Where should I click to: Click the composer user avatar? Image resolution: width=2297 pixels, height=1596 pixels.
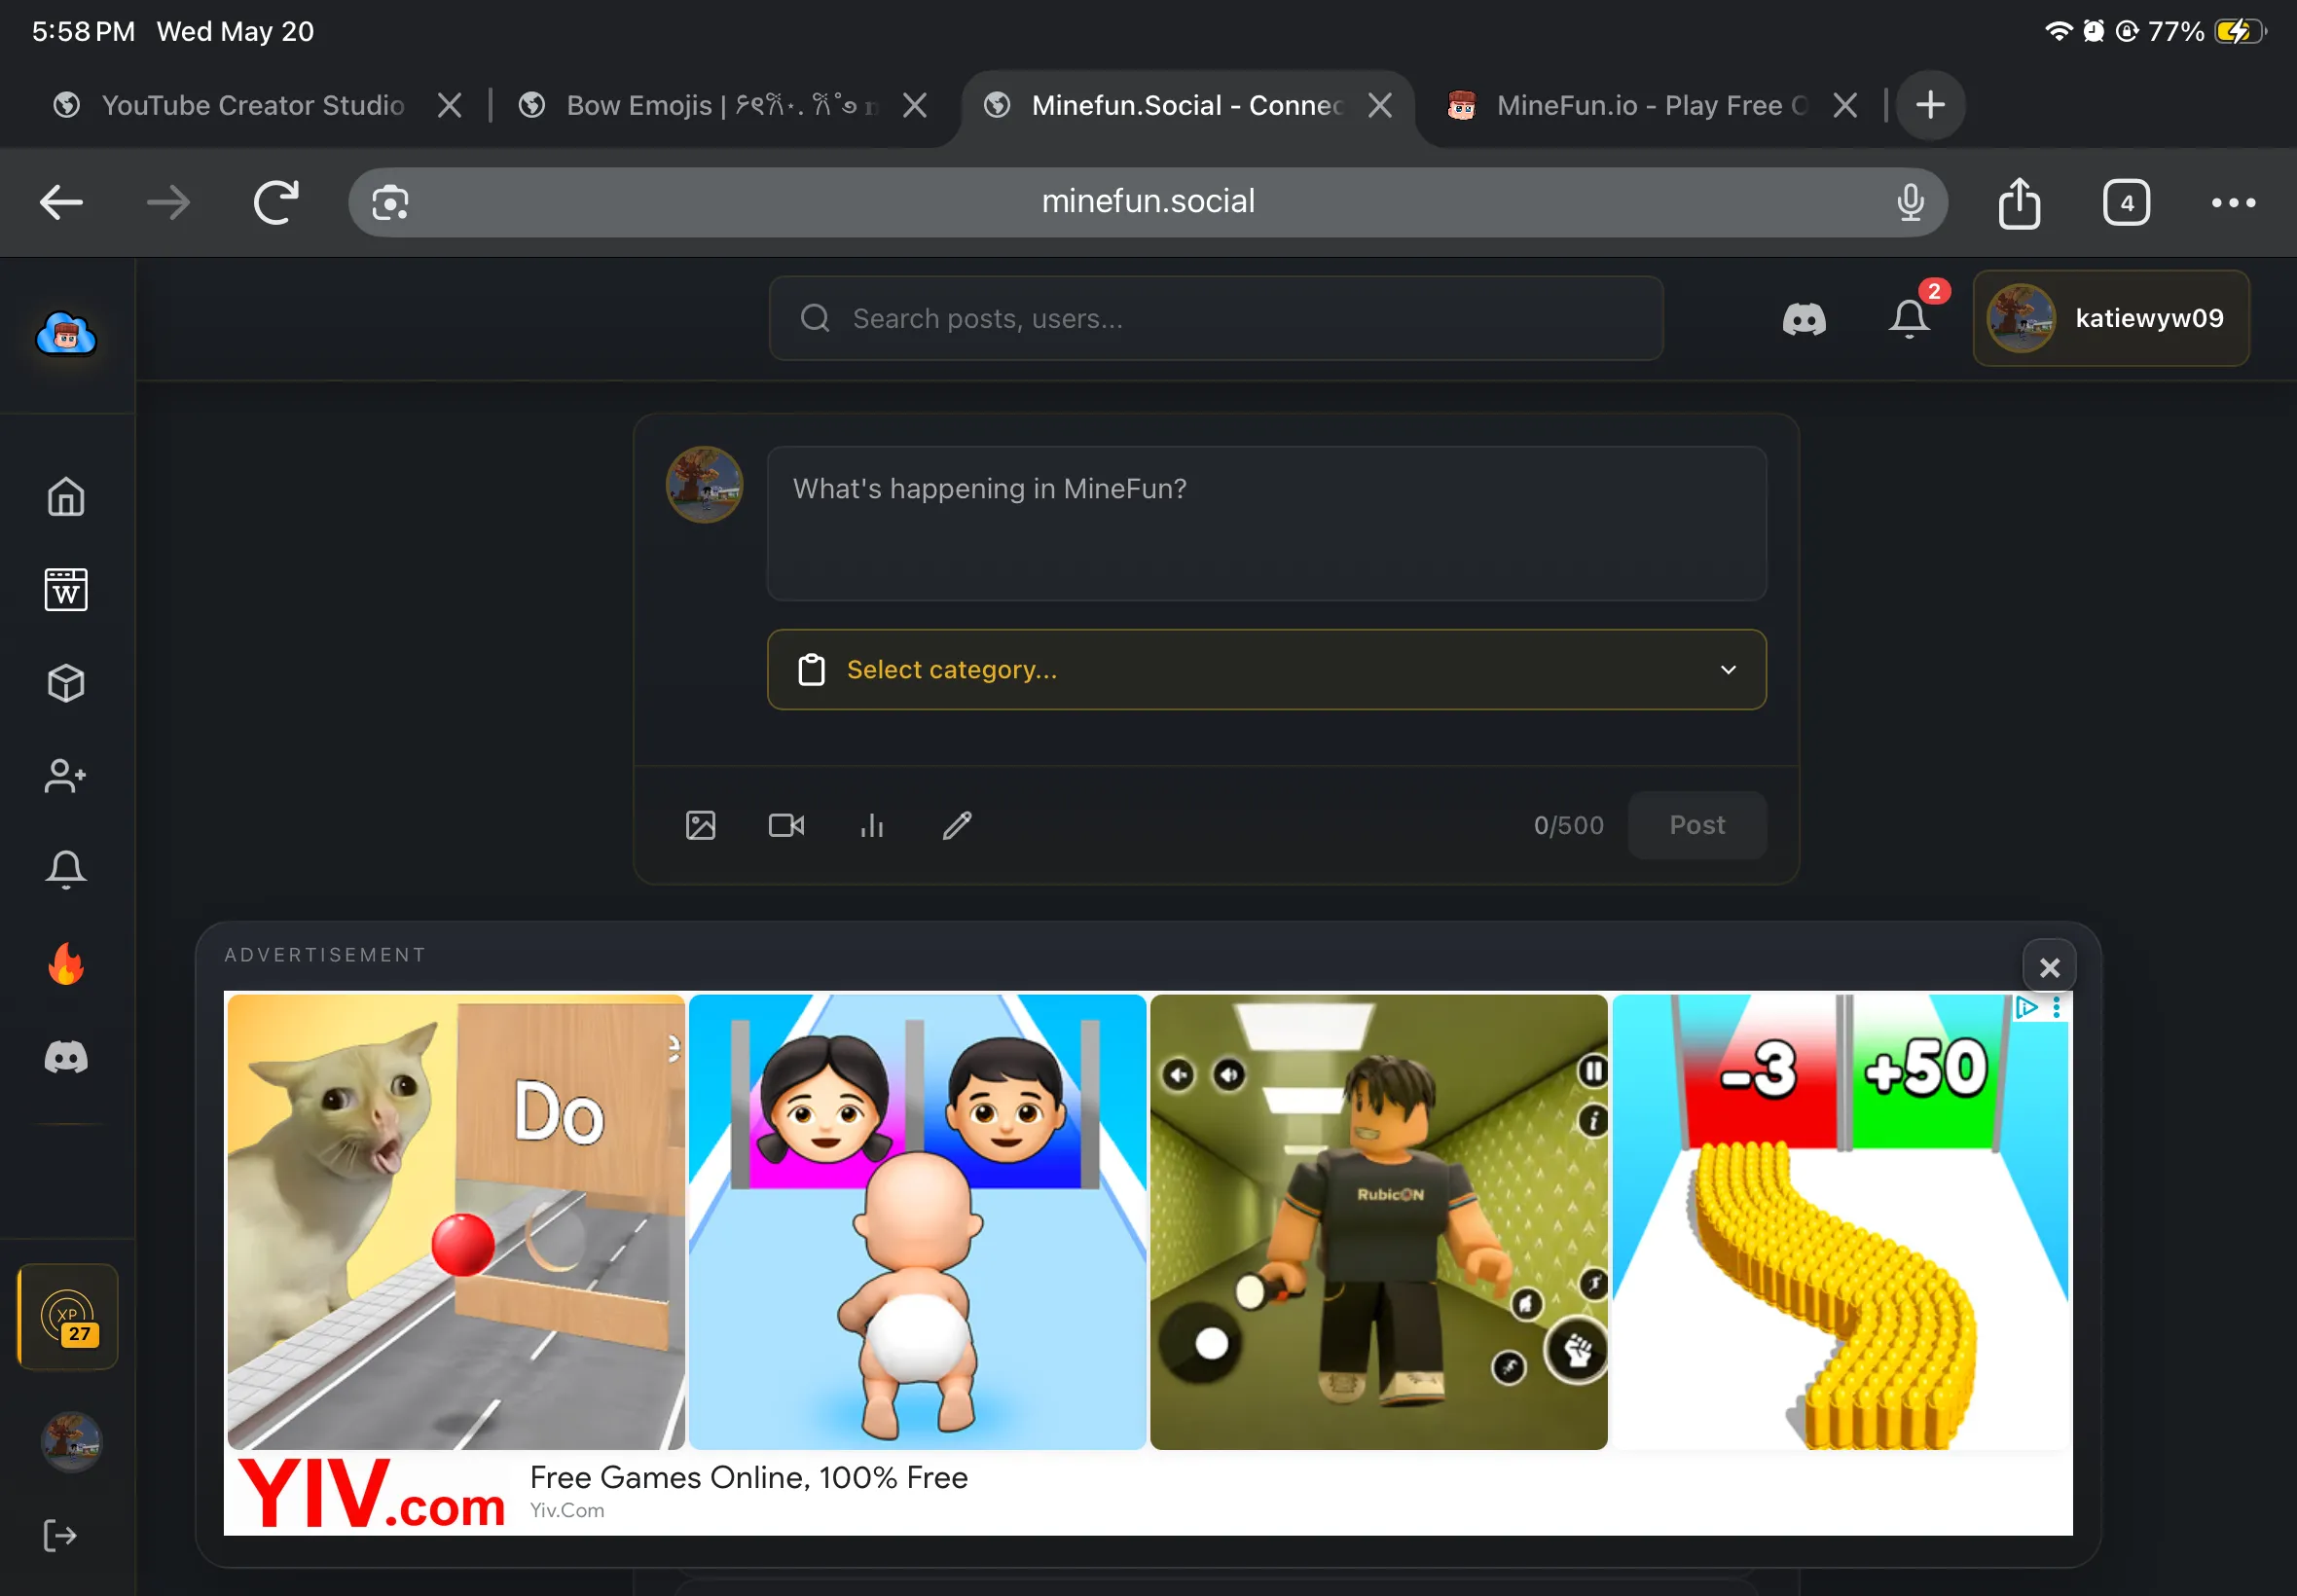point(704,484)
